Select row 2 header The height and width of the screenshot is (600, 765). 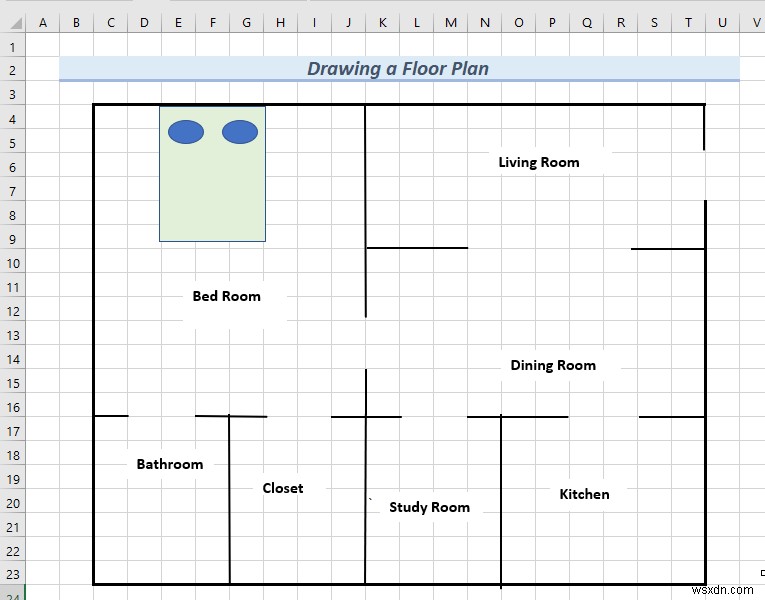[13, 70]
